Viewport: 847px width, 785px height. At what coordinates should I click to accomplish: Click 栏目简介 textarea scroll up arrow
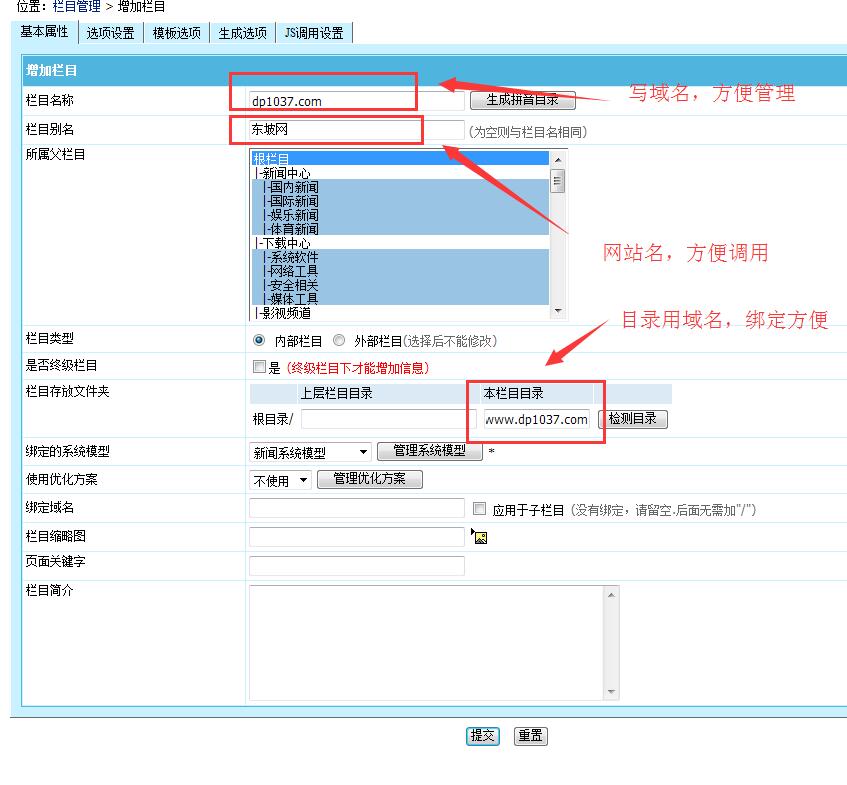pos(611,595)
